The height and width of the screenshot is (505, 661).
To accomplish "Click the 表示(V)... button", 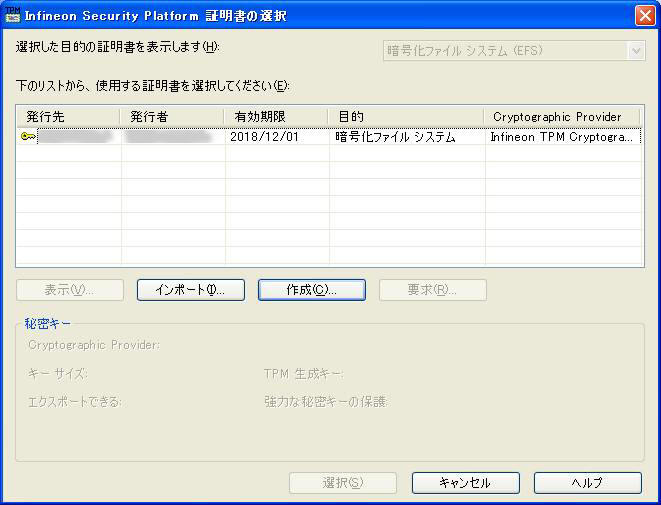I will [x=70, y=290].
